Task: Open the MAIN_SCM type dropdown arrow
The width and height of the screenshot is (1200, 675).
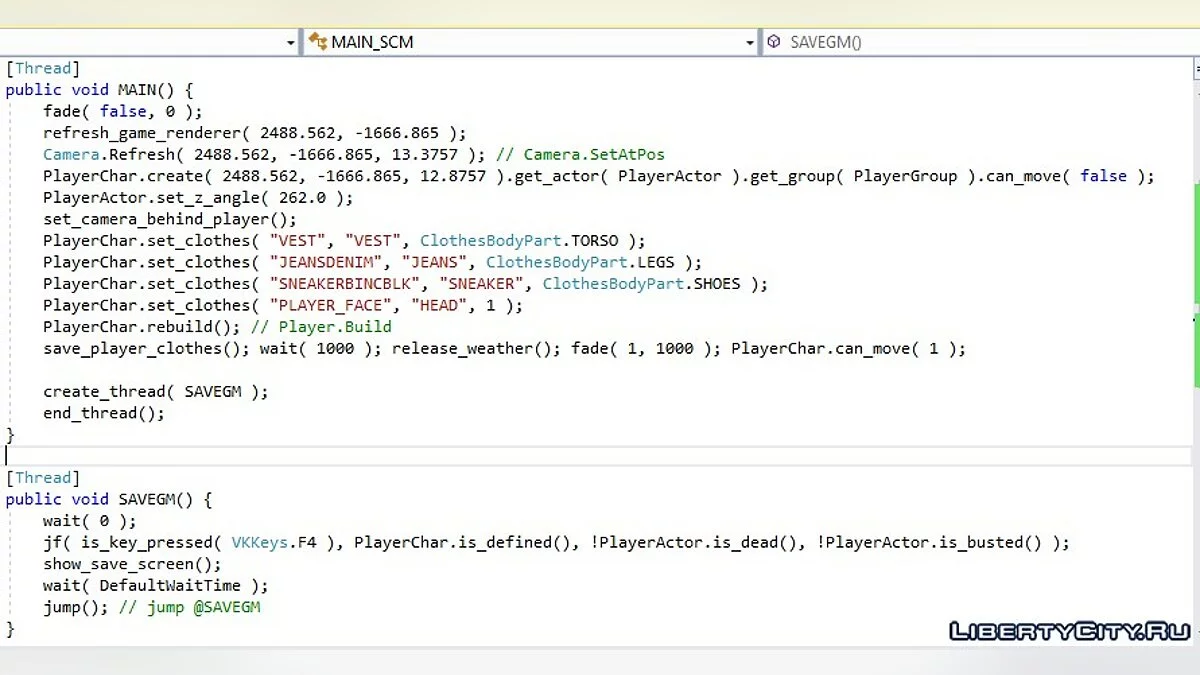Action: tap(750, 42)
